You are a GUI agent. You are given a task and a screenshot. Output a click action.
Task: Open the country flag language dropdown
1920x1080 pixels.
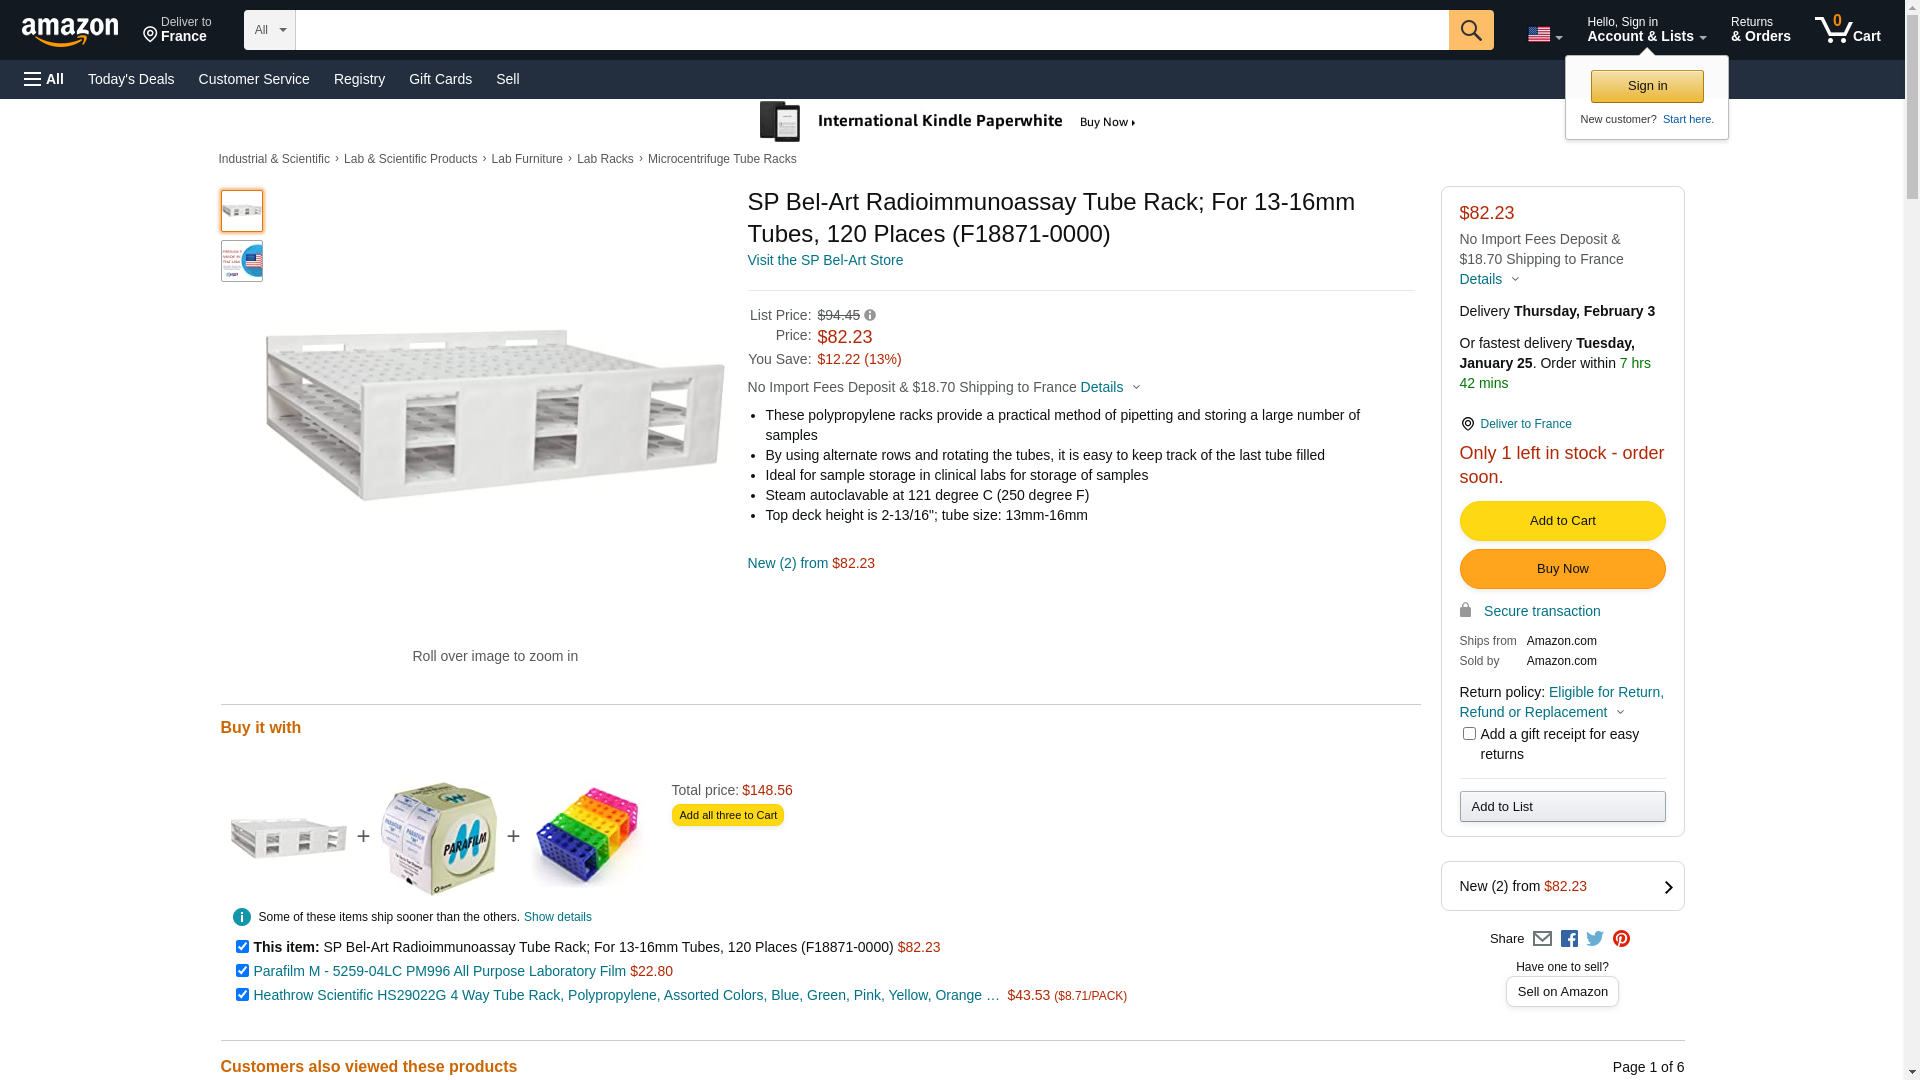tap(1544, 35)
